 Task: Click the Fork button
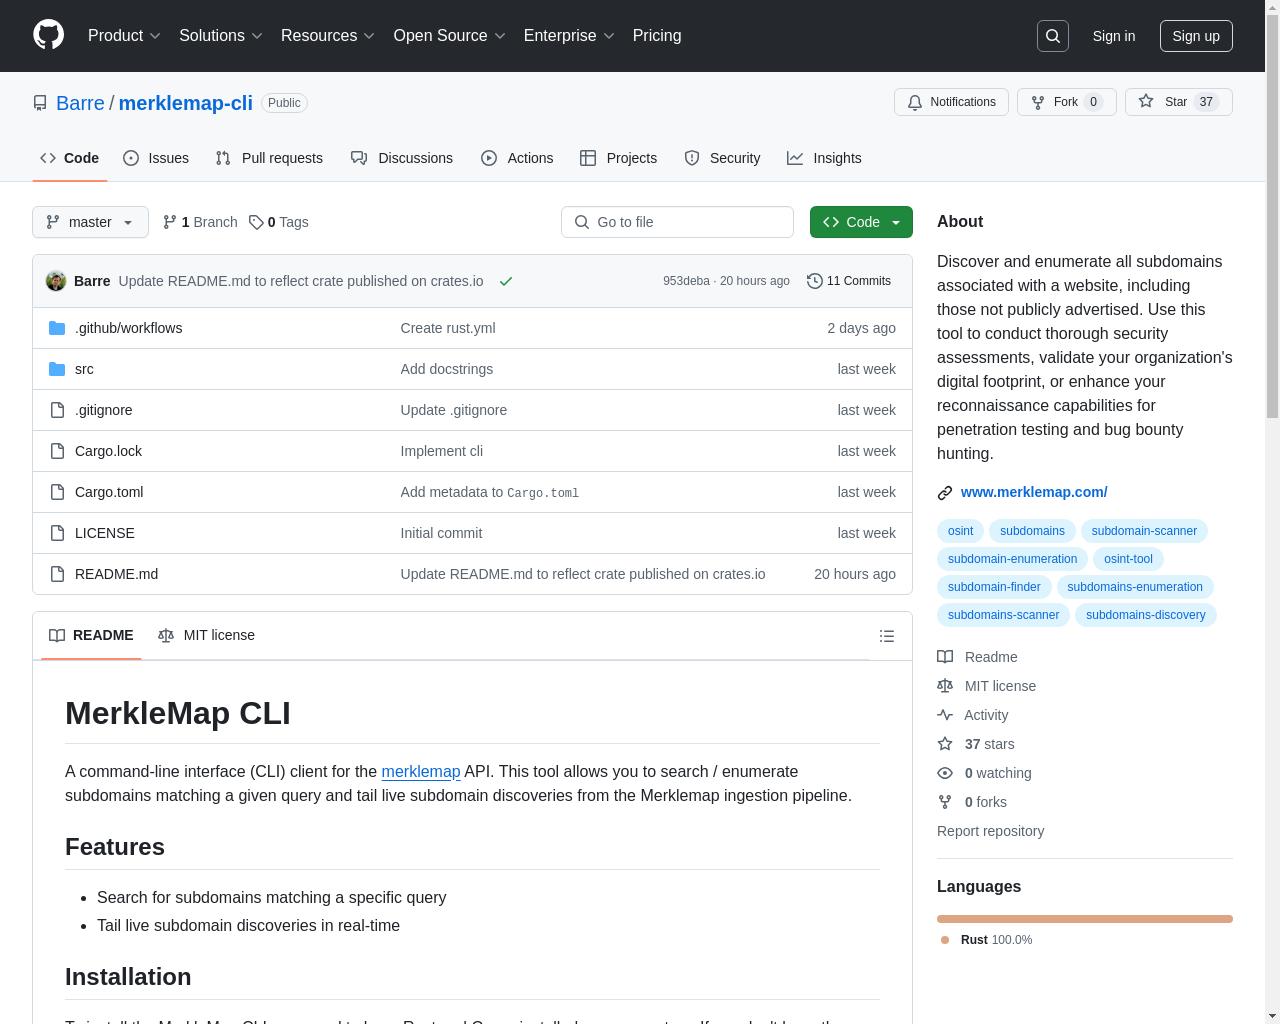pos(1066,102)
